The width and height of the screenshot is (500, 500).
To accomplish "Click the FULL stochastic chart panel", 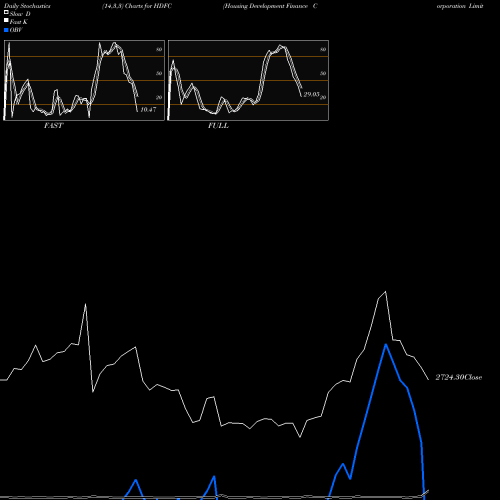I will [x=248, y=80].
